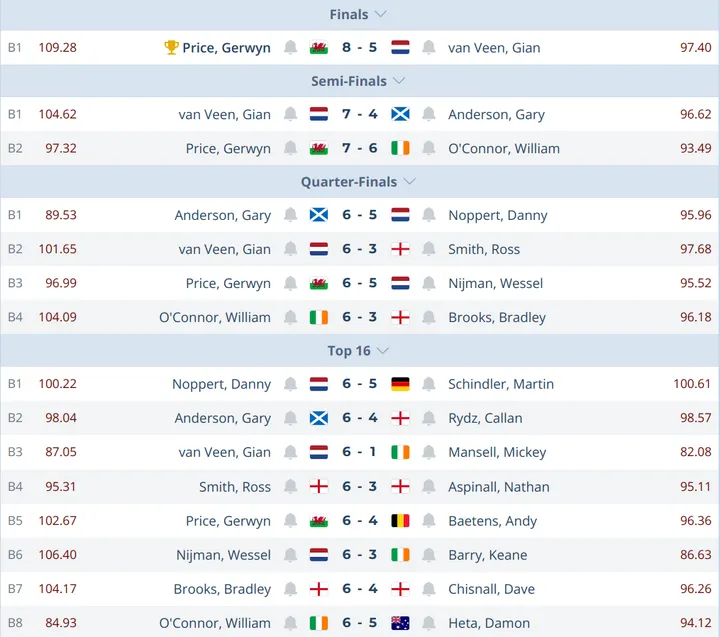The width and height of the screenshot is (720, 637).
Task: Collapse the Top 16 round header
Action: pyautogui.click(x=383, y=351)
